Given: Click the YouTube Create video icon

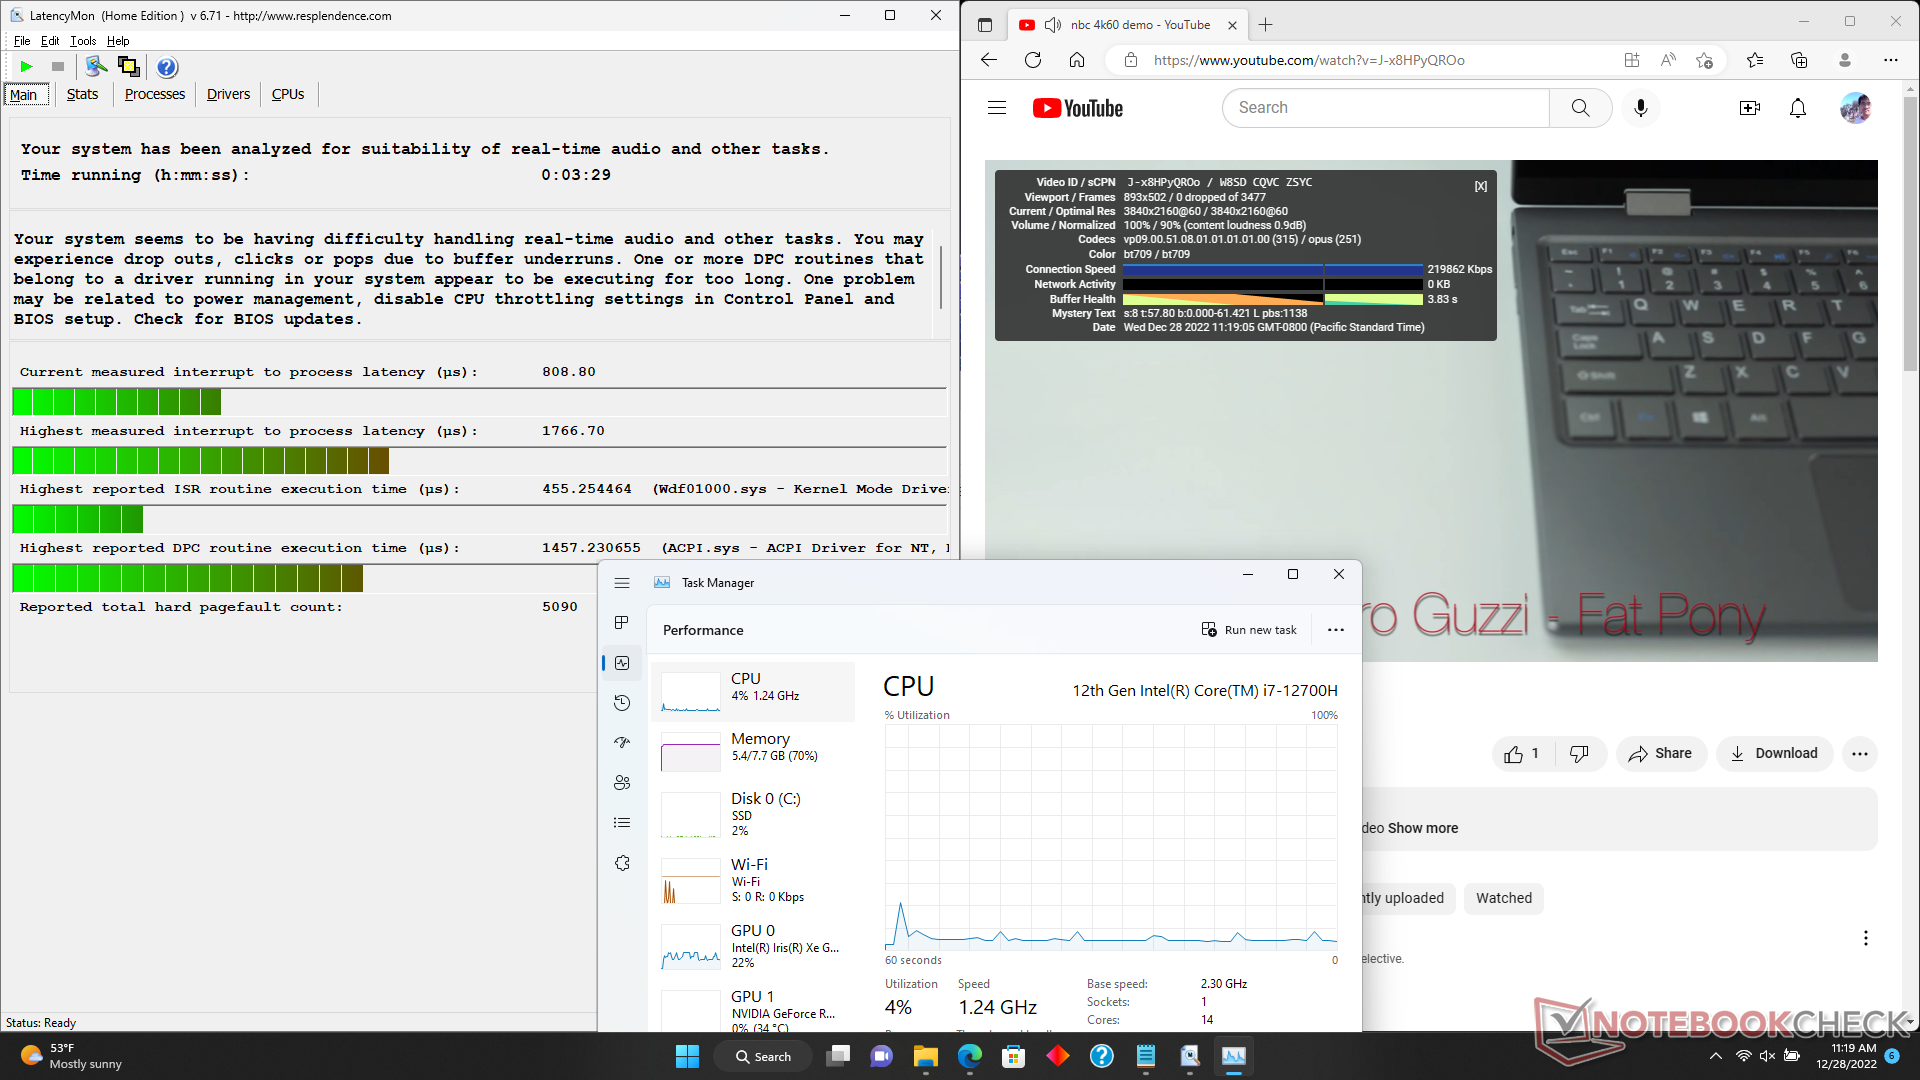Looking at the screenshot, I should 1749,108.
